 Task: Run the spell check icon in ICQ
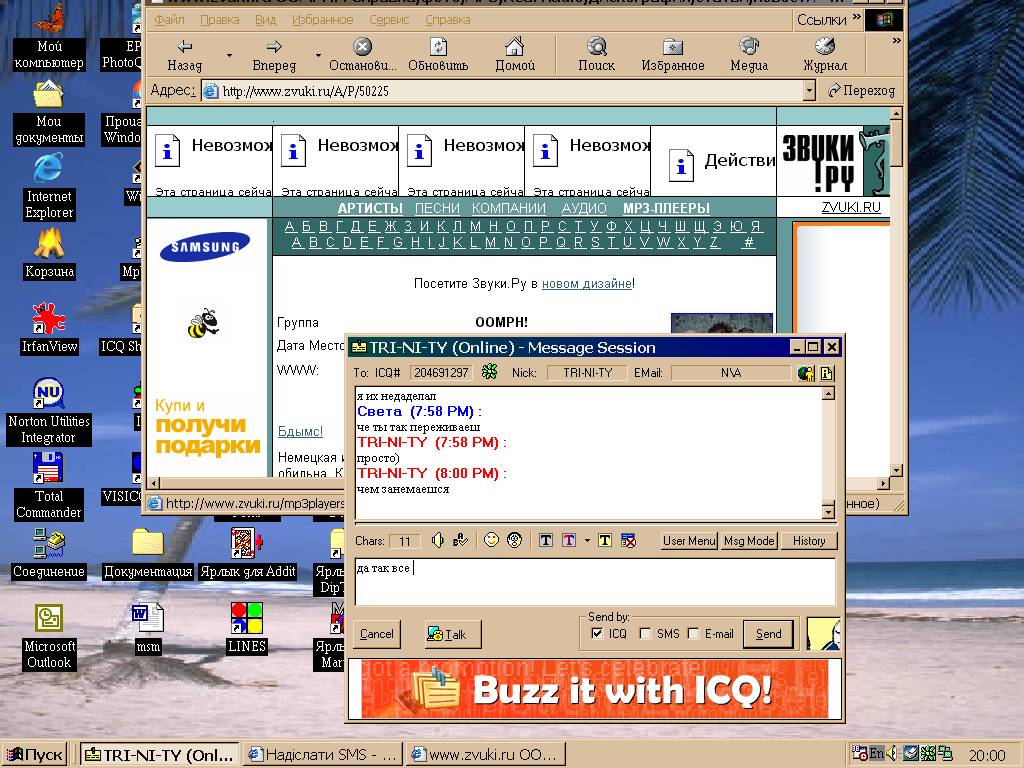coord(460,540)
